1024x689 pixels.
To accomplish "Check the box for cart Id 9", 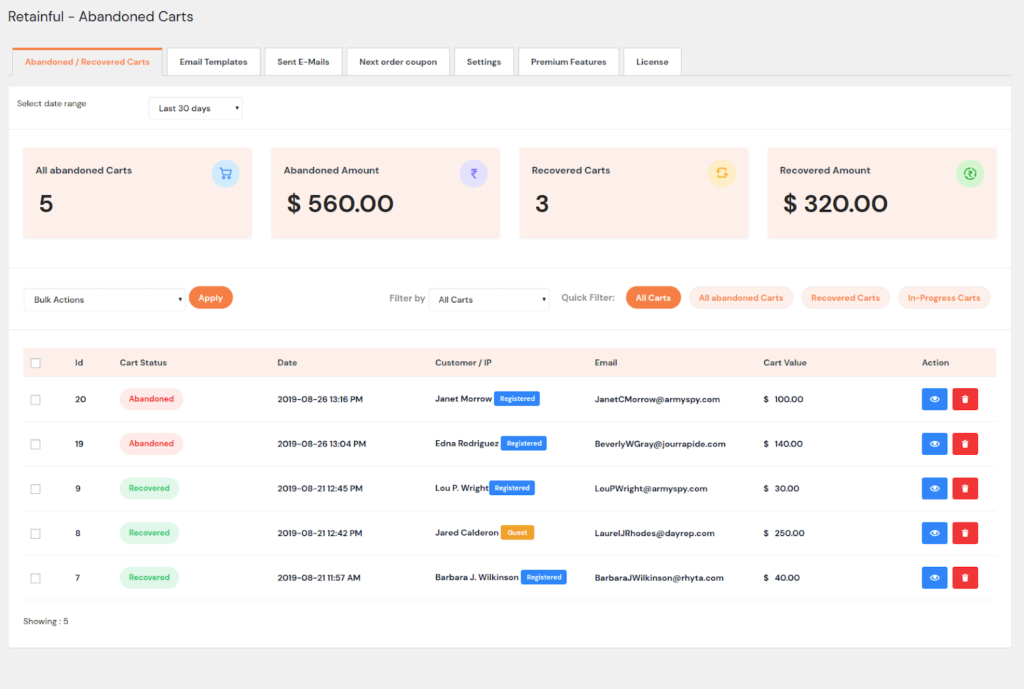I will pyautogui.click(x=35, y=489).
